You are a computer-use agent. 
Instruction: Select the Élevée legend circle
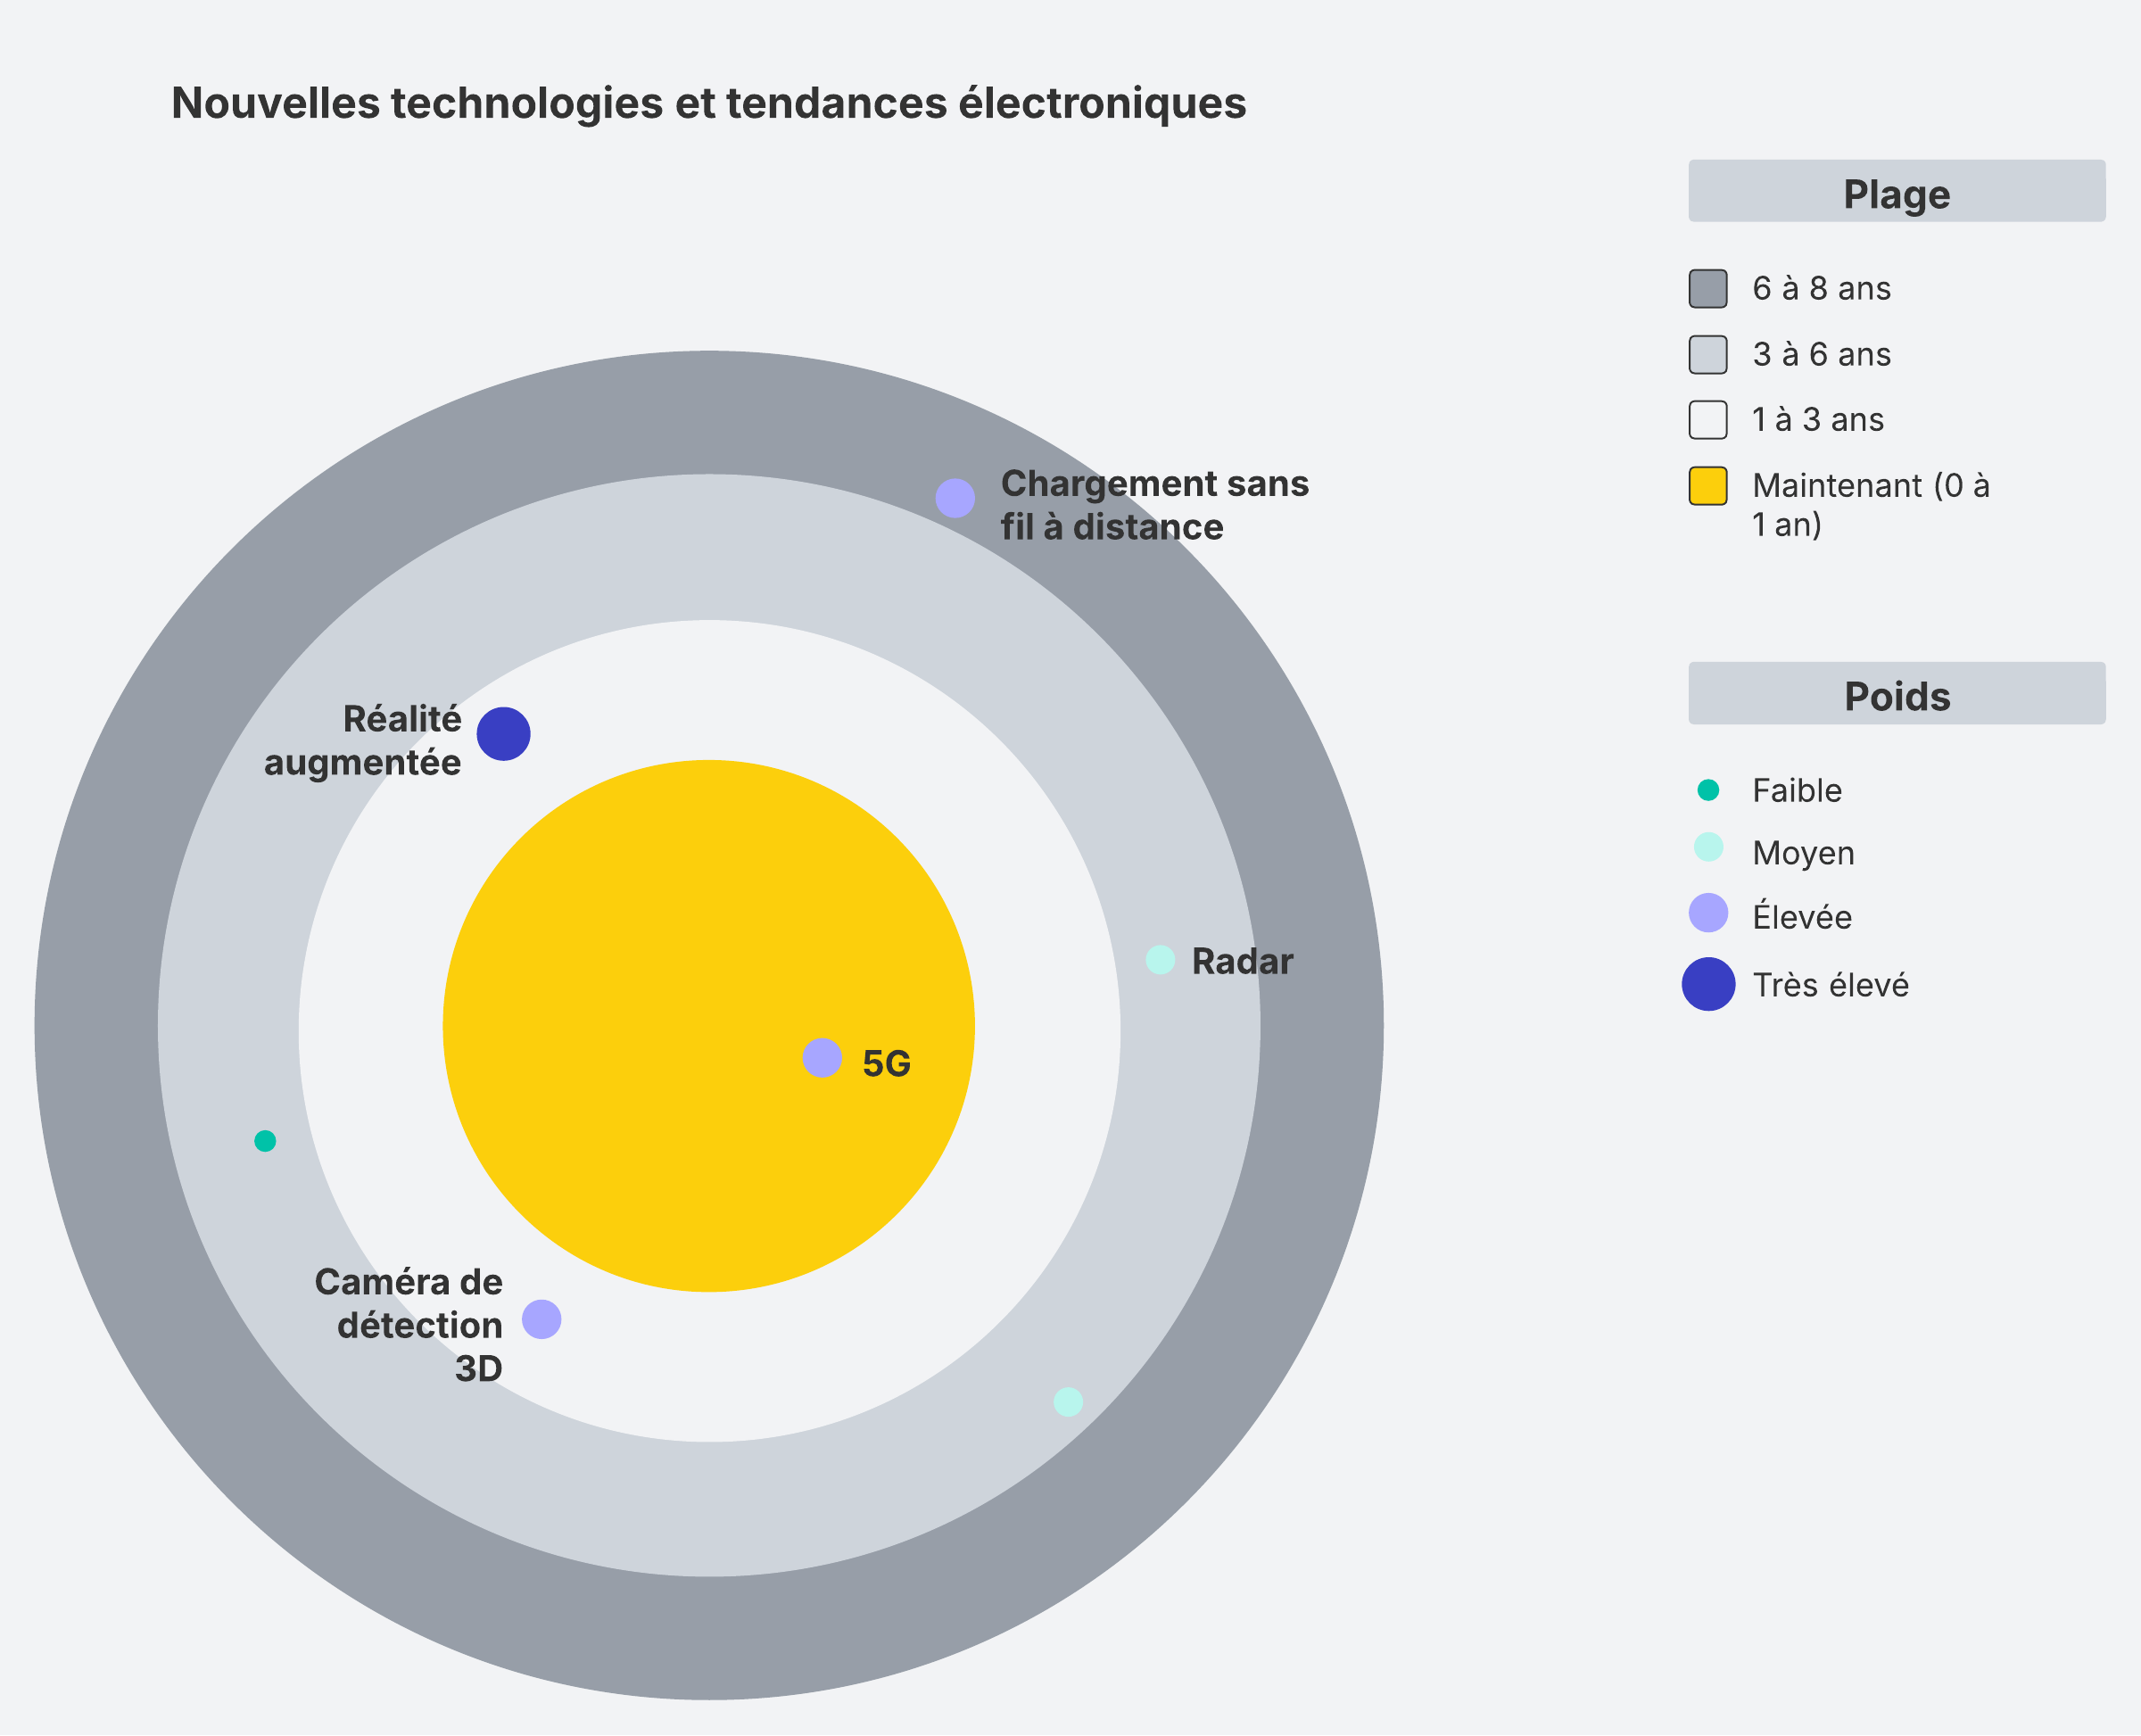point(1708,913)
